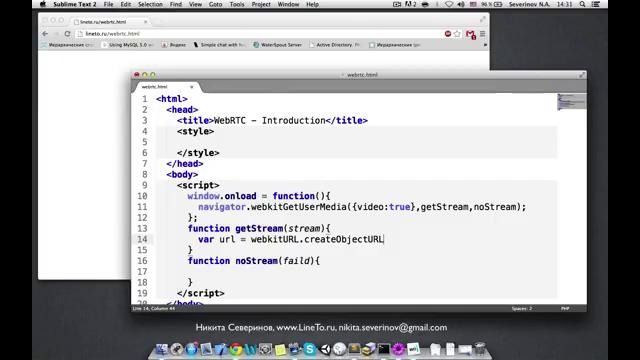640x360 pixels.
Task: Click the 'WebRTC - Introduction' title text
Action: (x=270, y=121)
